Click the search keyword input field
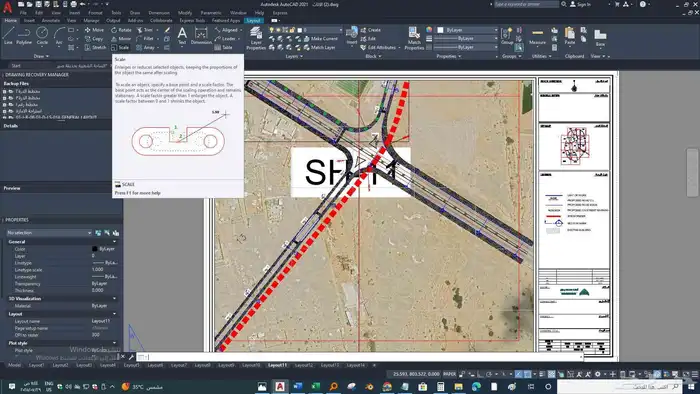This screenshot has width=700, height=394. pyautogui.click(x=526, y=4)
